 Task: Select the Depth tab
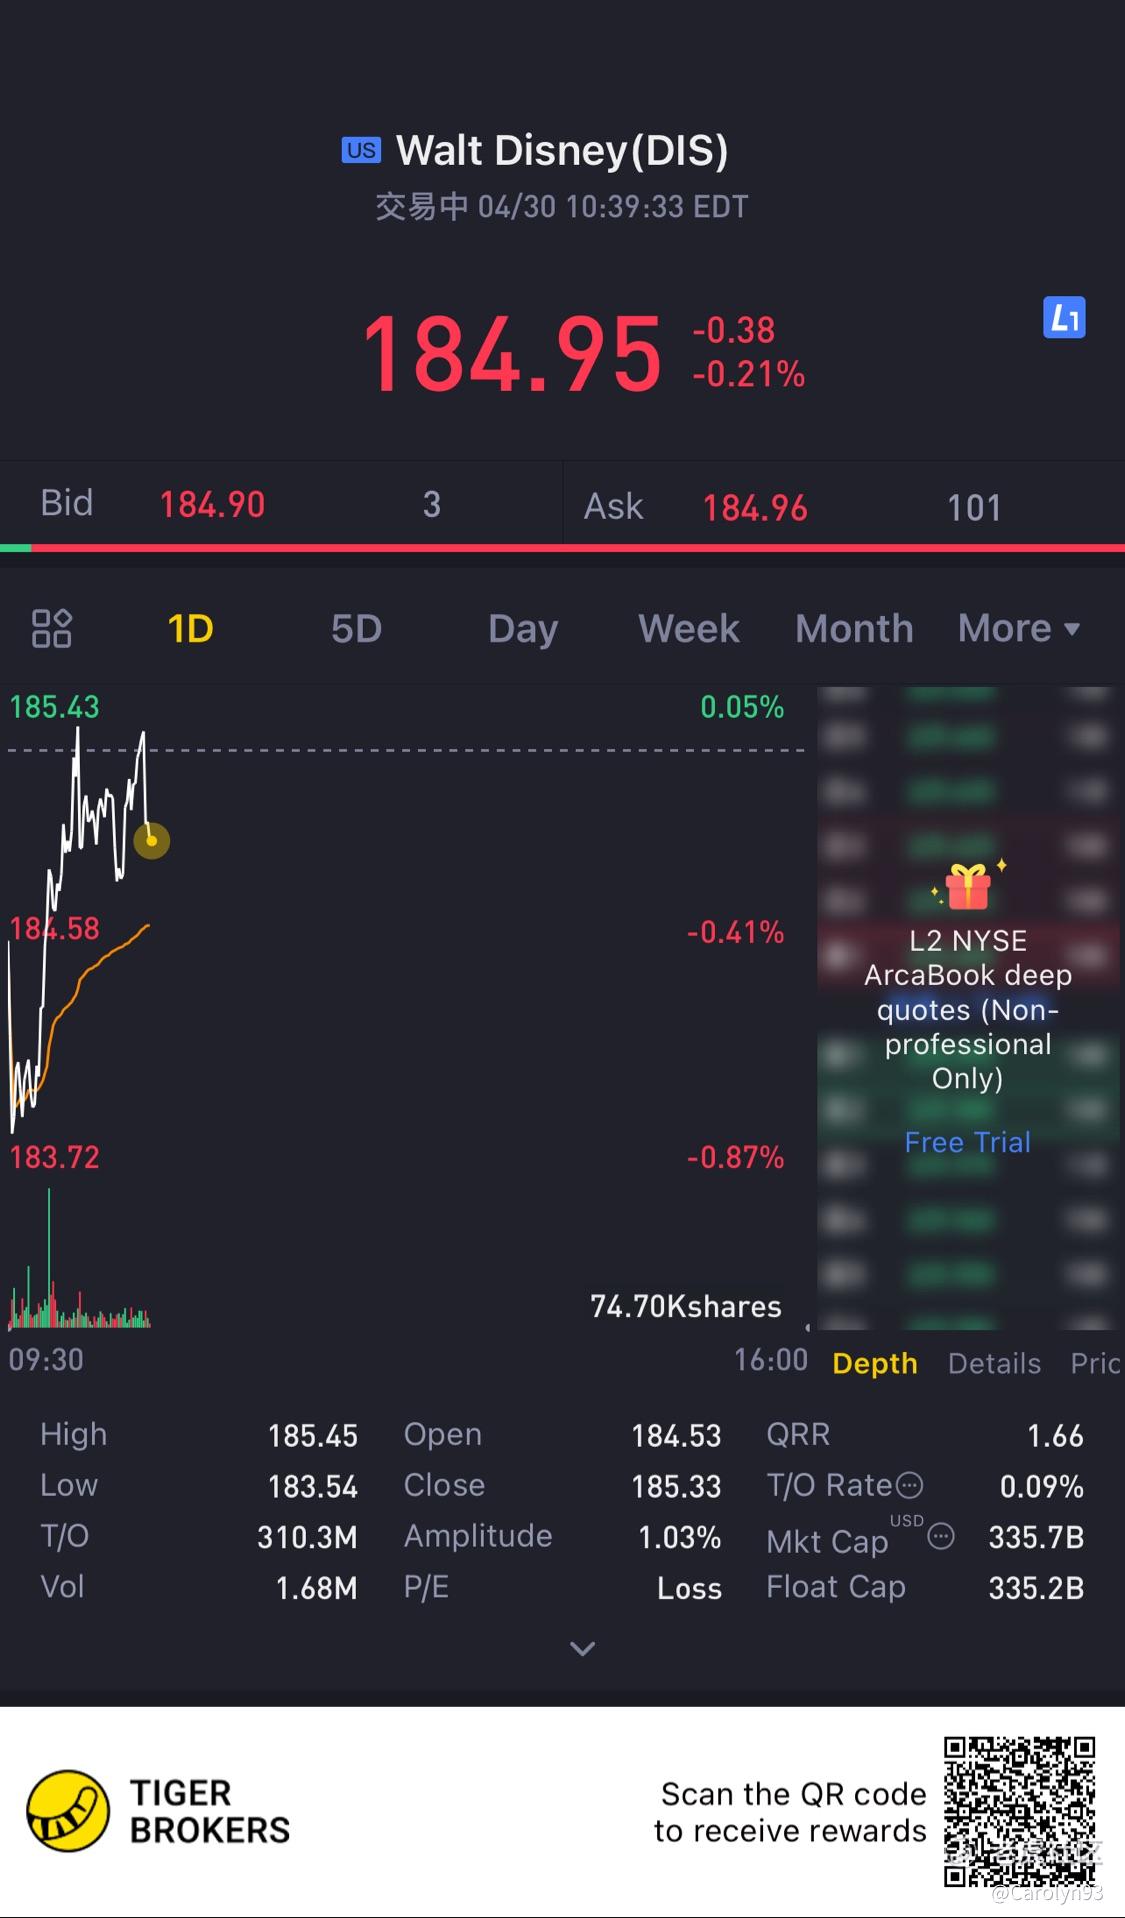tap(875, 1363)
